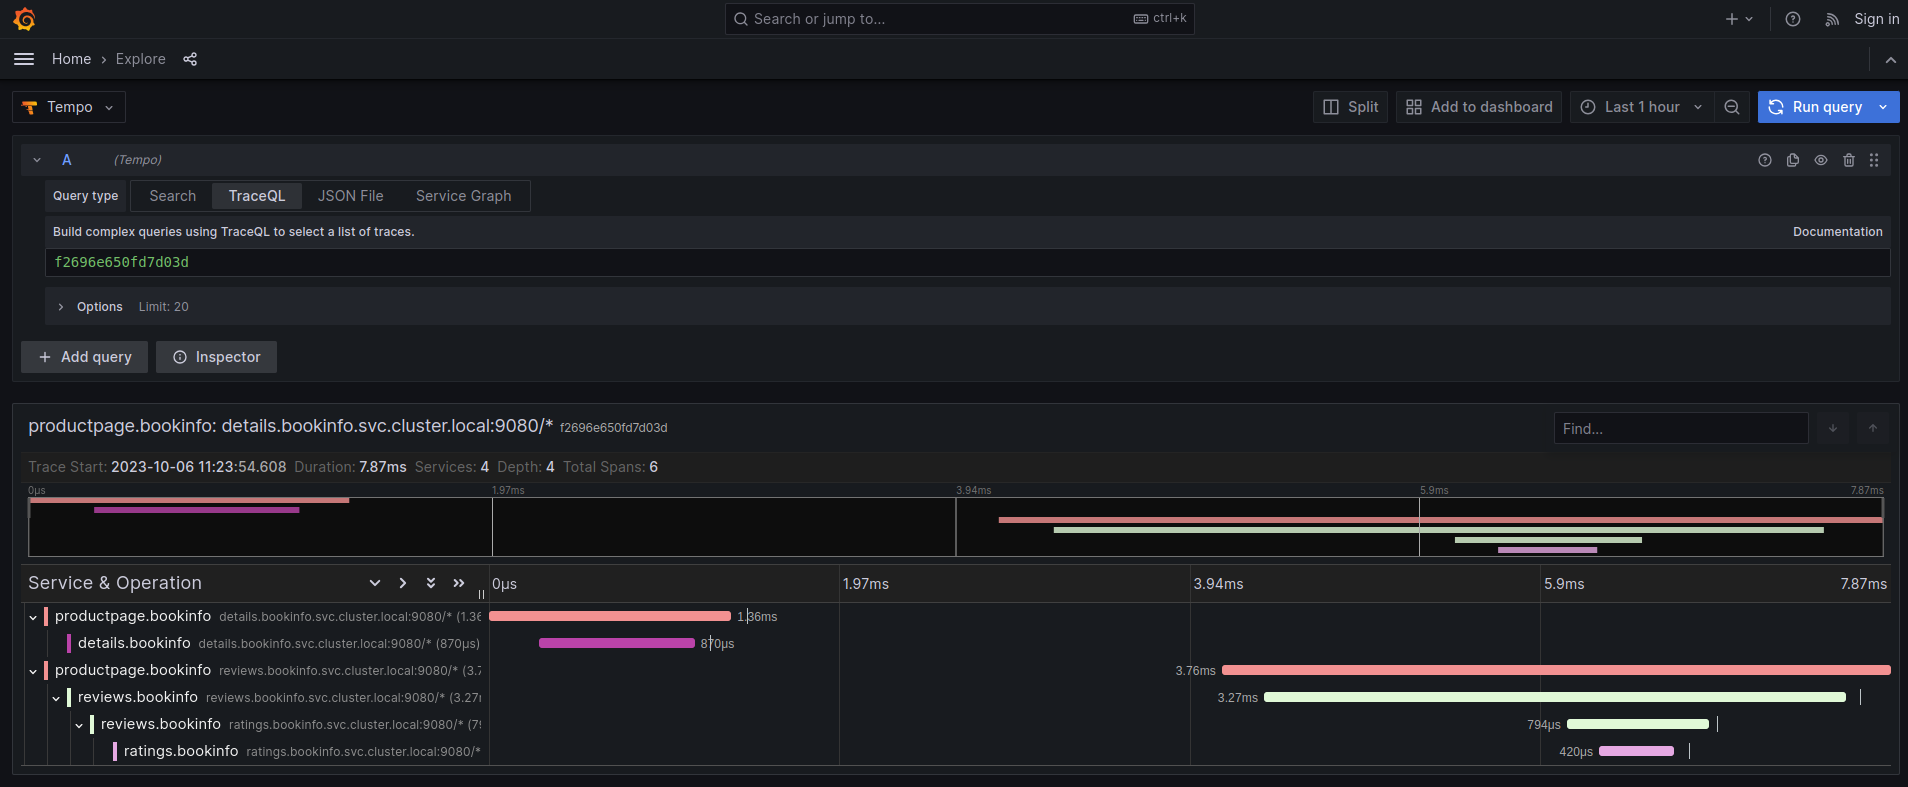The image size is (1908, 787).
Task: Click the Add query button
Action: (x=85, y=357)
